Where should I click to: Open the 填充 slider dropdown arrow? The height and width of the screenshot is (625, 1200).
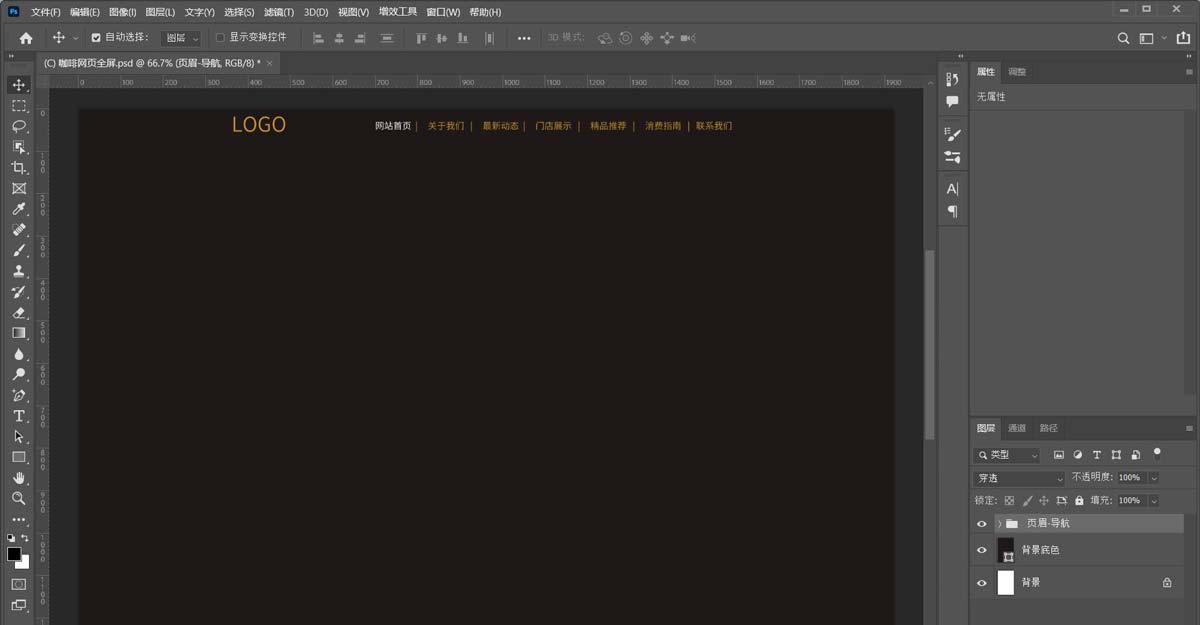[1154, 500]
